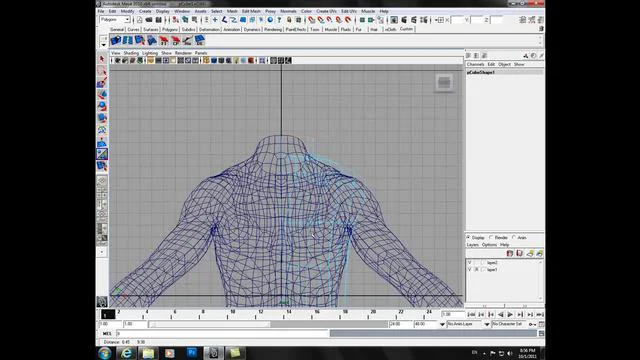Select the Display radio button
The height and width of the screenshot is (360, 640).
469,238
